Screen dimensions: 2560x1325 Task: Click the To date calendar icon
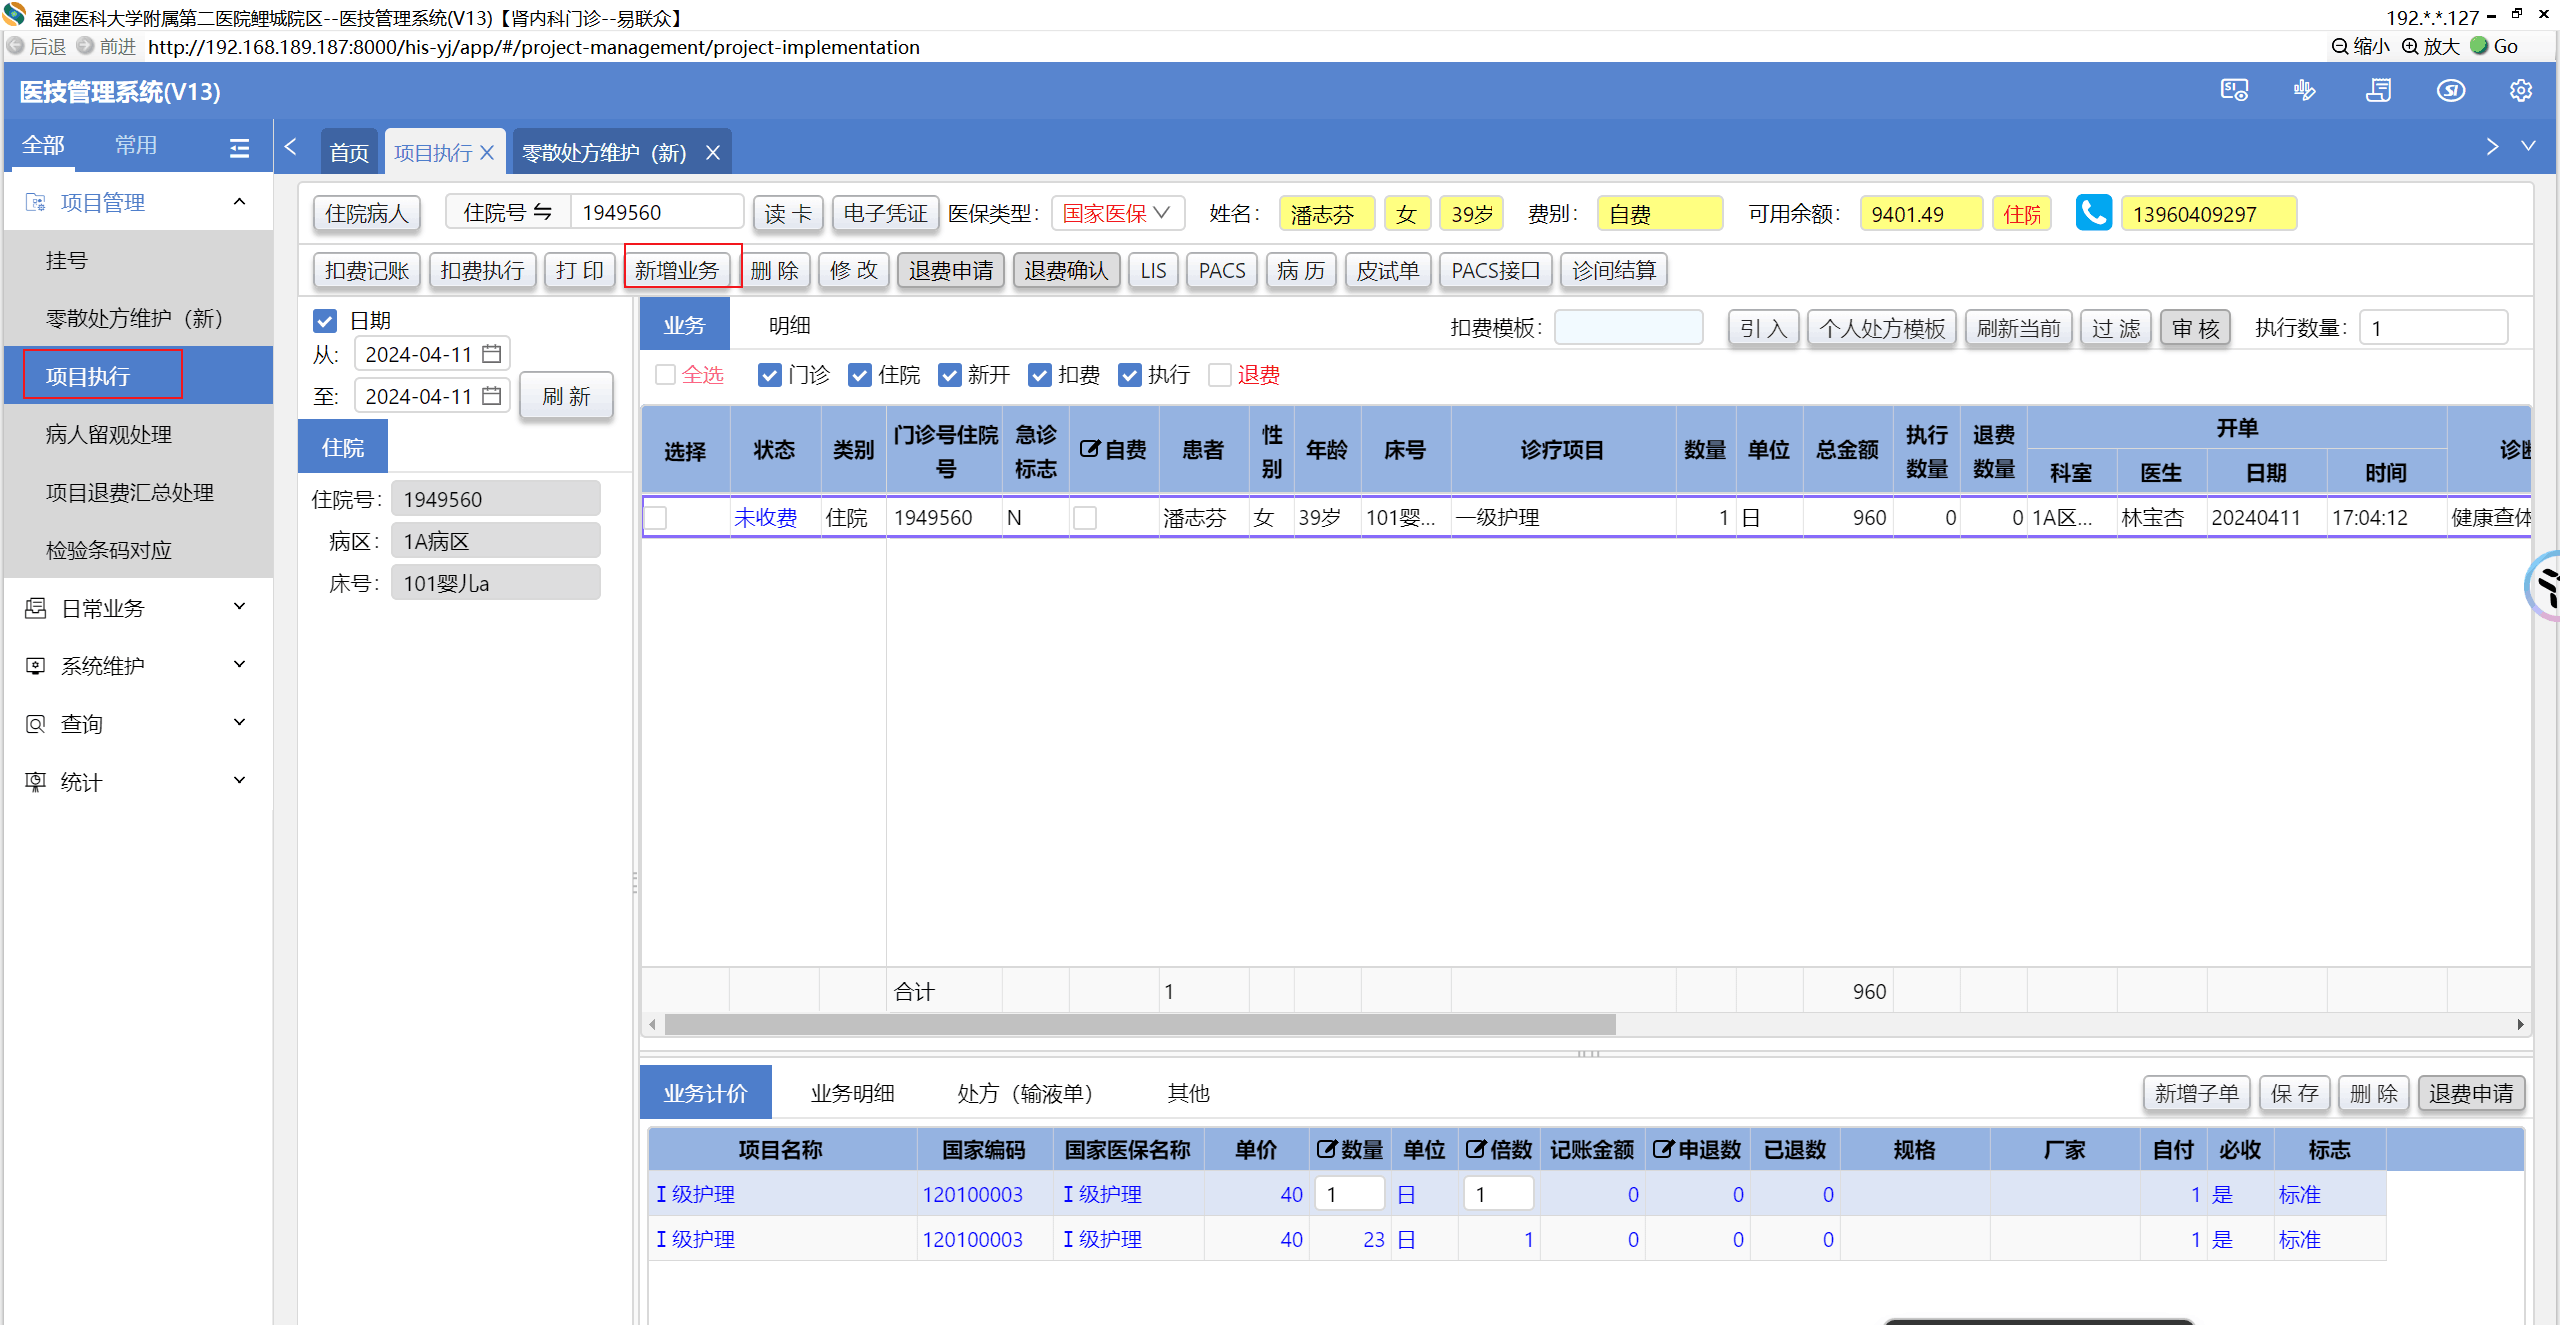point(491,396)
